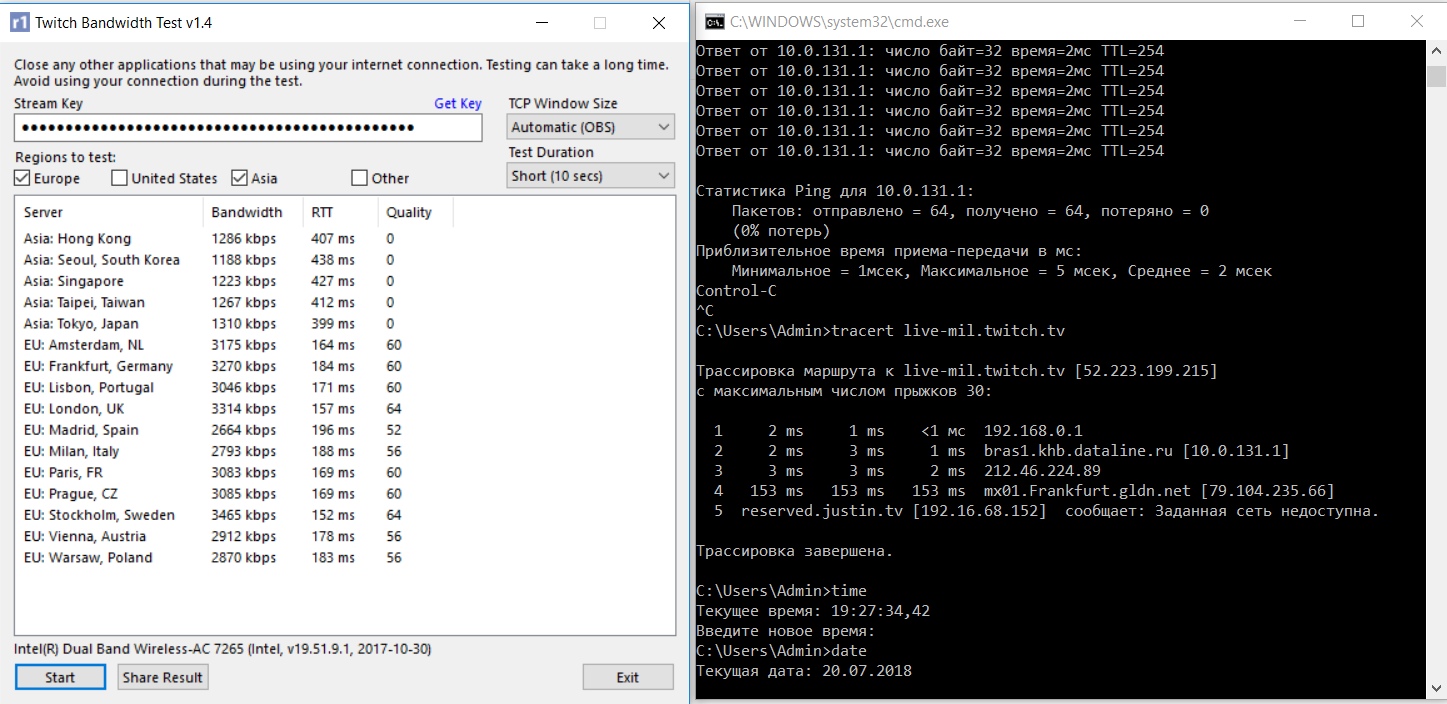Screen dimensions: 1447x704
Task: Open the TCP Window Size dropdown
Action: tap(590, 127)
